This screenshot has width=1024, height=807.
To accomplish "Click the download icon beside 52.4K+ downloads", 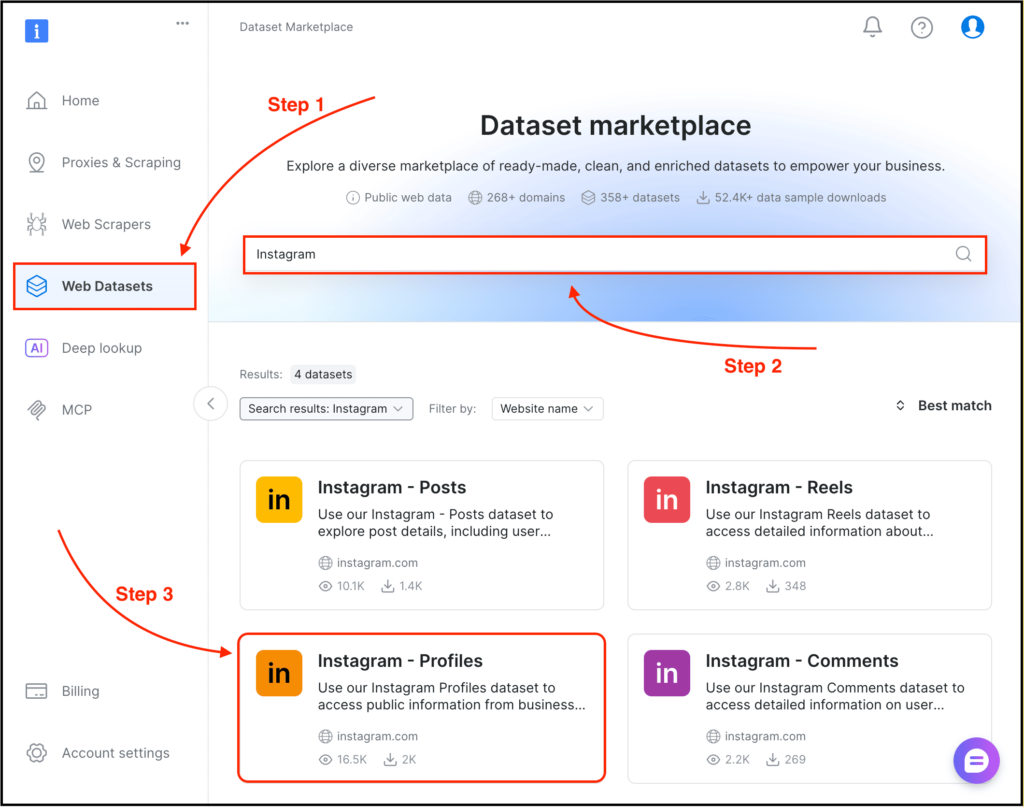I will (x=703, y=198).
